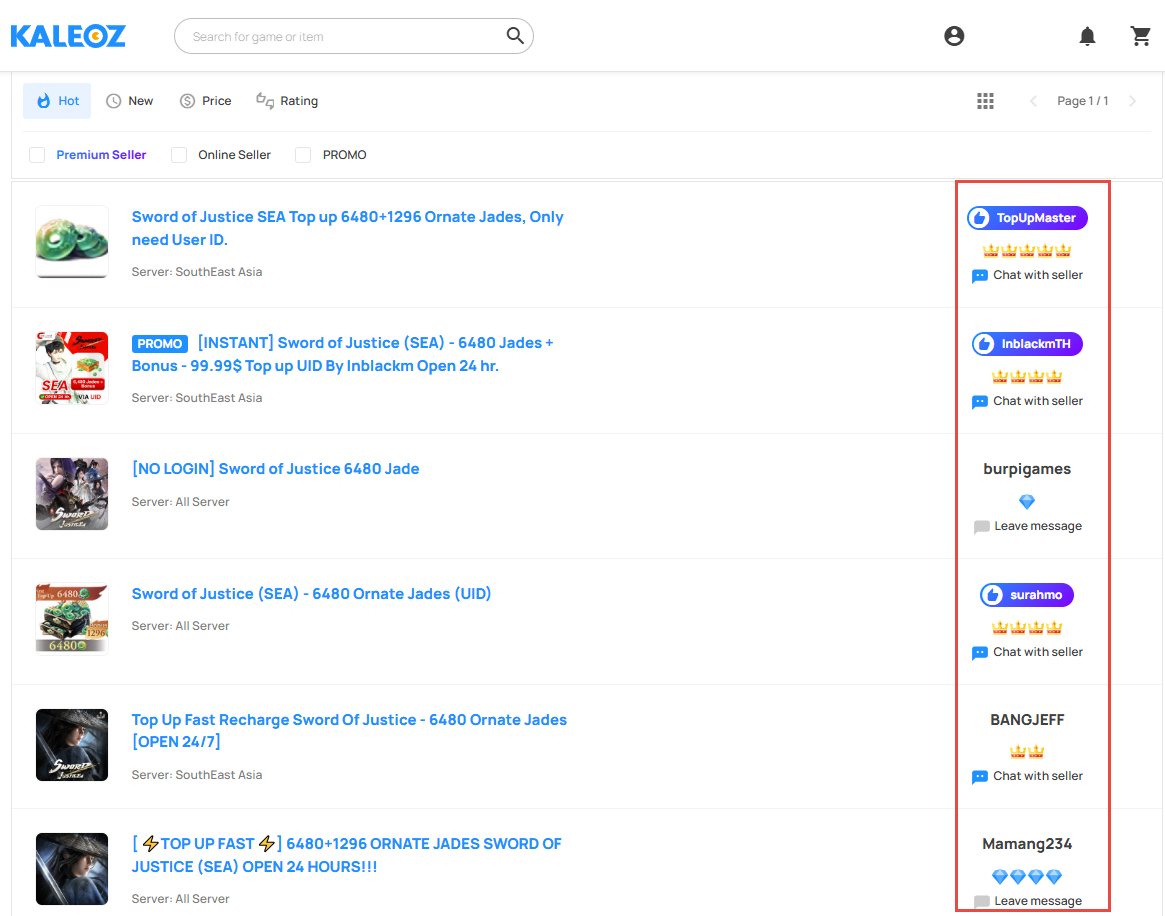This screenshot has width=1165, height=916.
Task: Click TopUpMaster crown rating stars
Action: coord(1027,250)
